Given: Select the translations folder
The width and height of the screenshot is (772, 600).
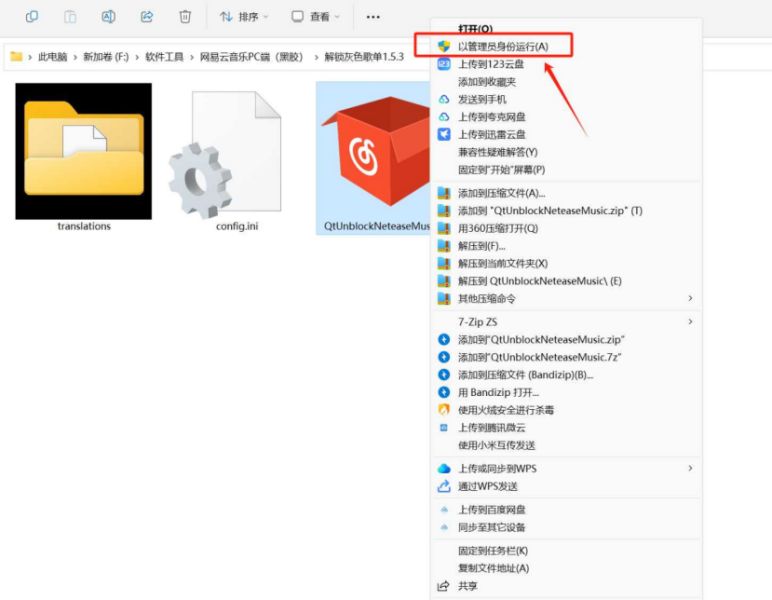Looking at the screenshot, I should click(84, 158).
